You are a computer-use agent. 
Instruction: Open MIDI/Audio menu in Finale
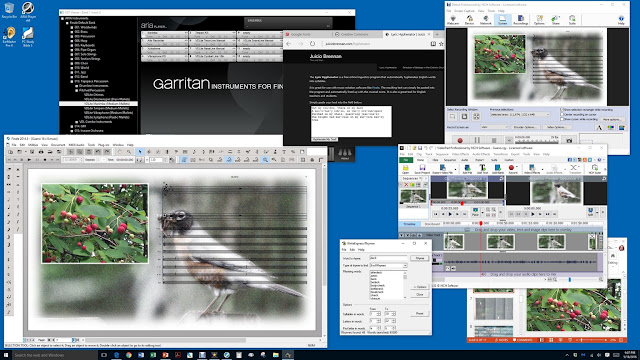76,145
